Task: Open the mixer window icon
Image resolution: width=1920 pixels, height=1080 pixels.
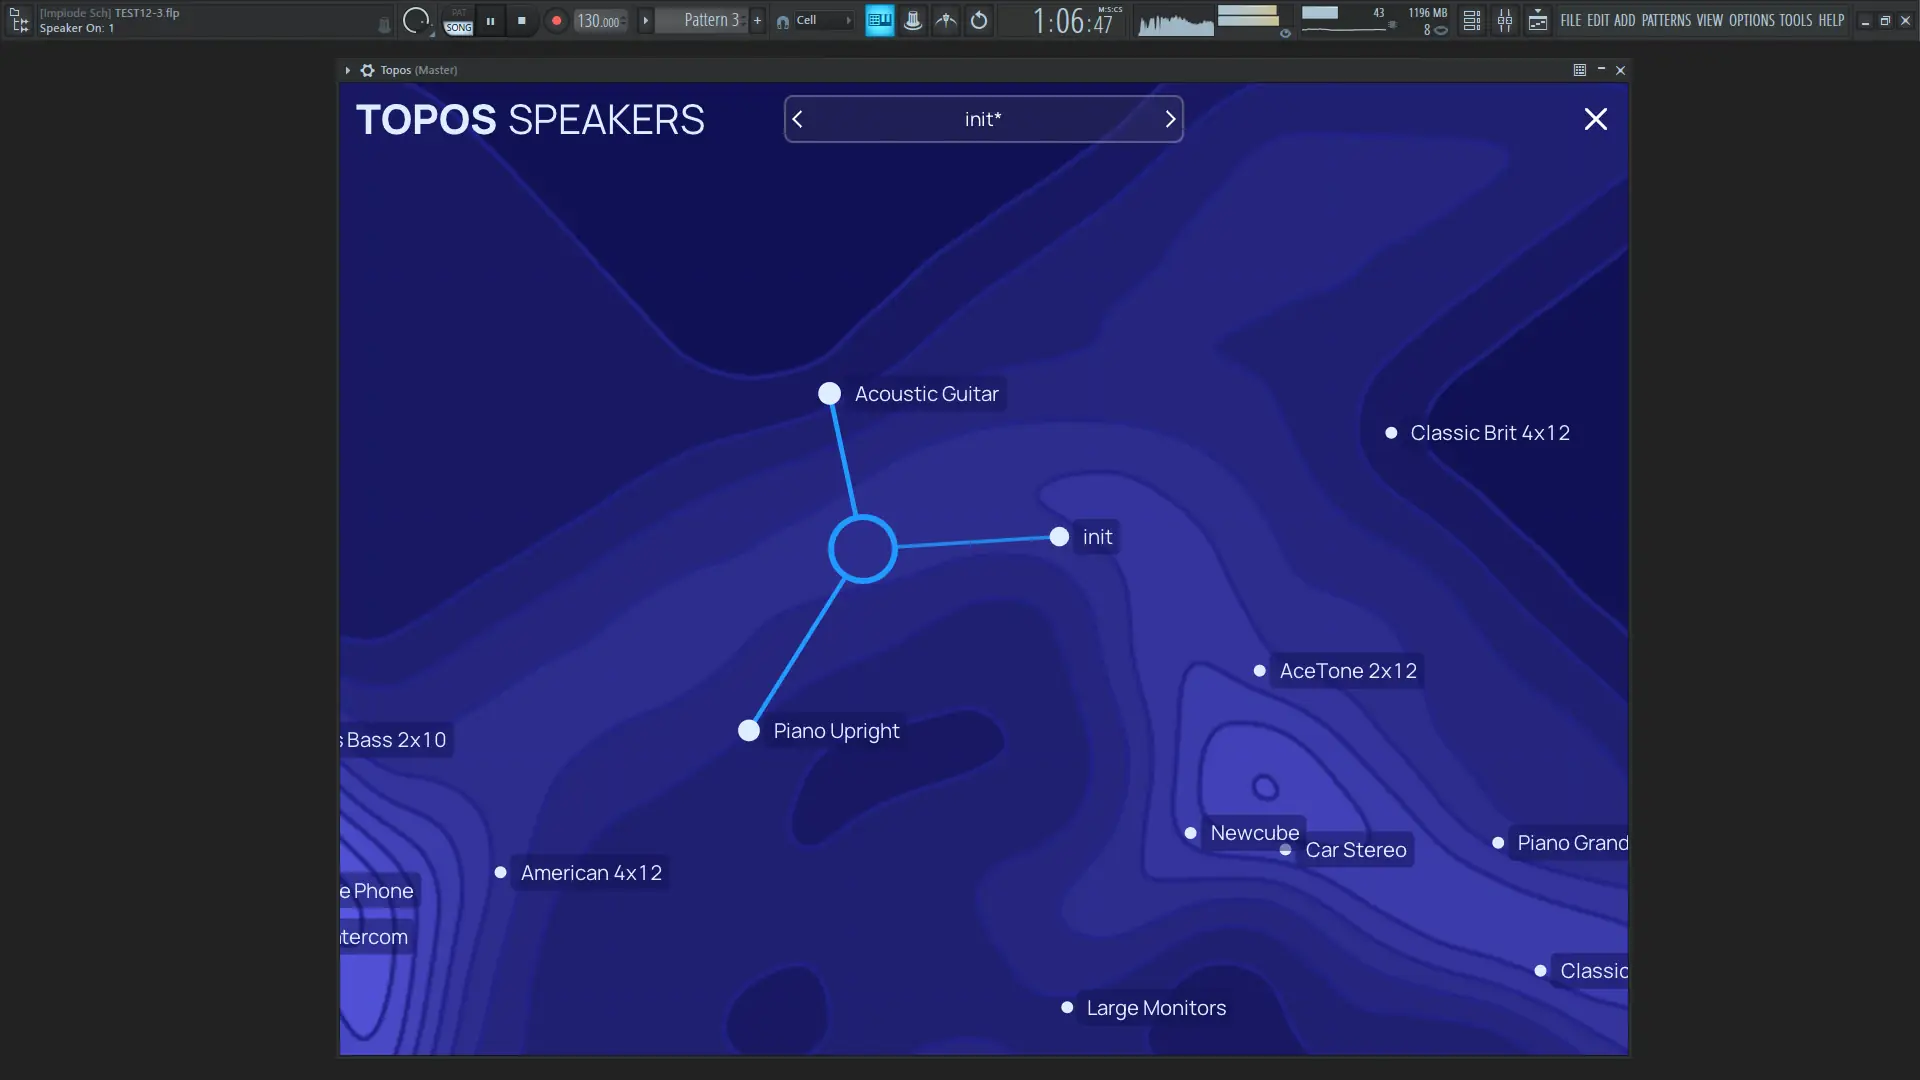Action: tap(1504, 21)
